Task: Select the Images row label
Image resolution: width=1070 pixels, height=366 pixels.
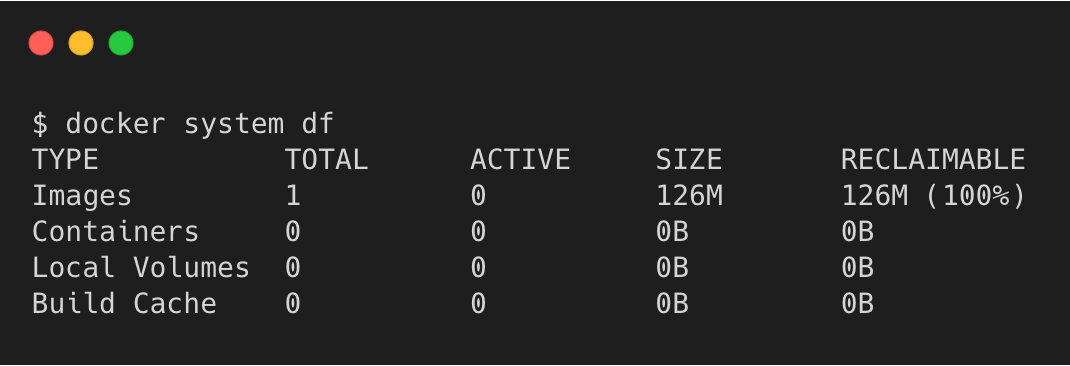Action: [x=82, y=196]
